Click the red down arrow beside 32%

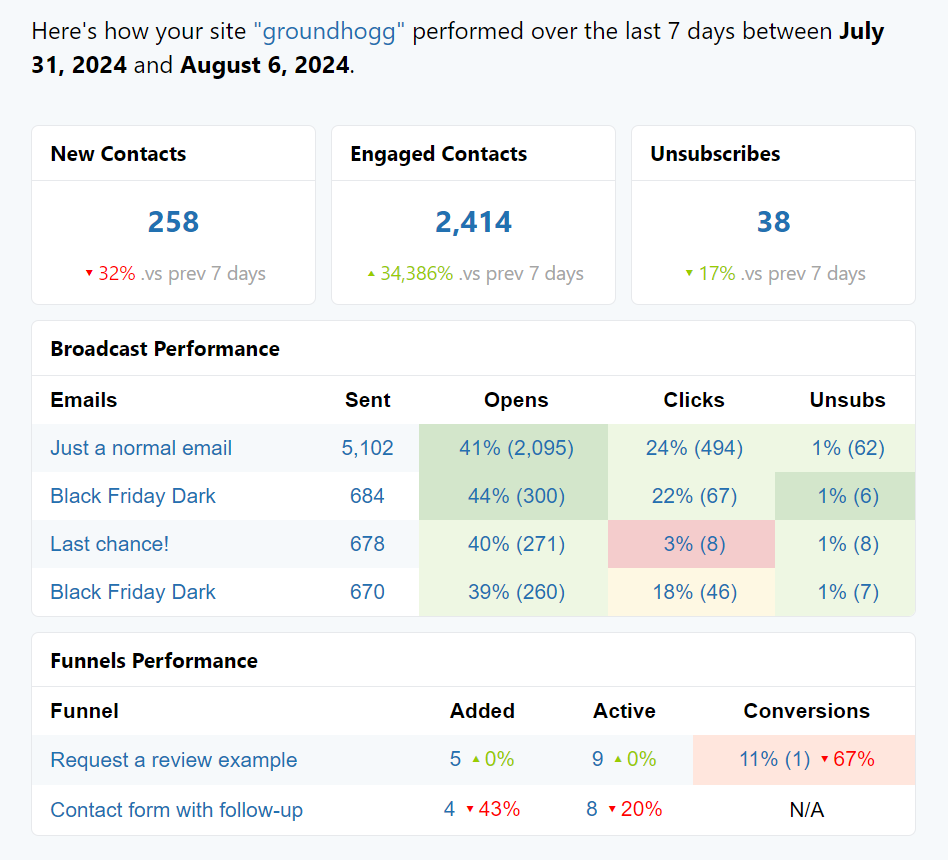(89, 273)
